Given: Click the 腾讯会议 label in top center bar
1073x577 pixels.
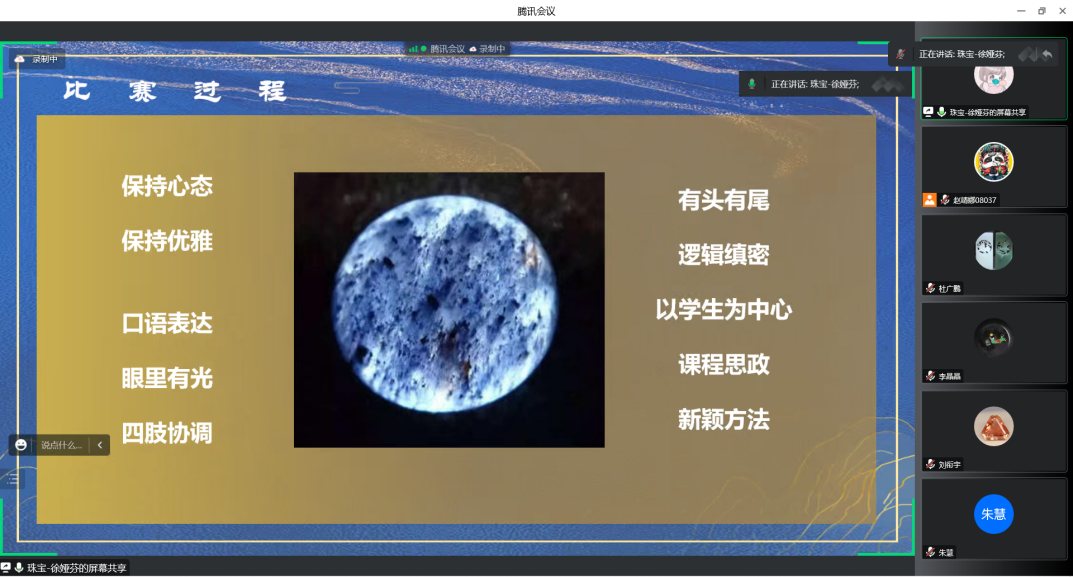Looking at the screenshot, I should click(x=447, y=48).
